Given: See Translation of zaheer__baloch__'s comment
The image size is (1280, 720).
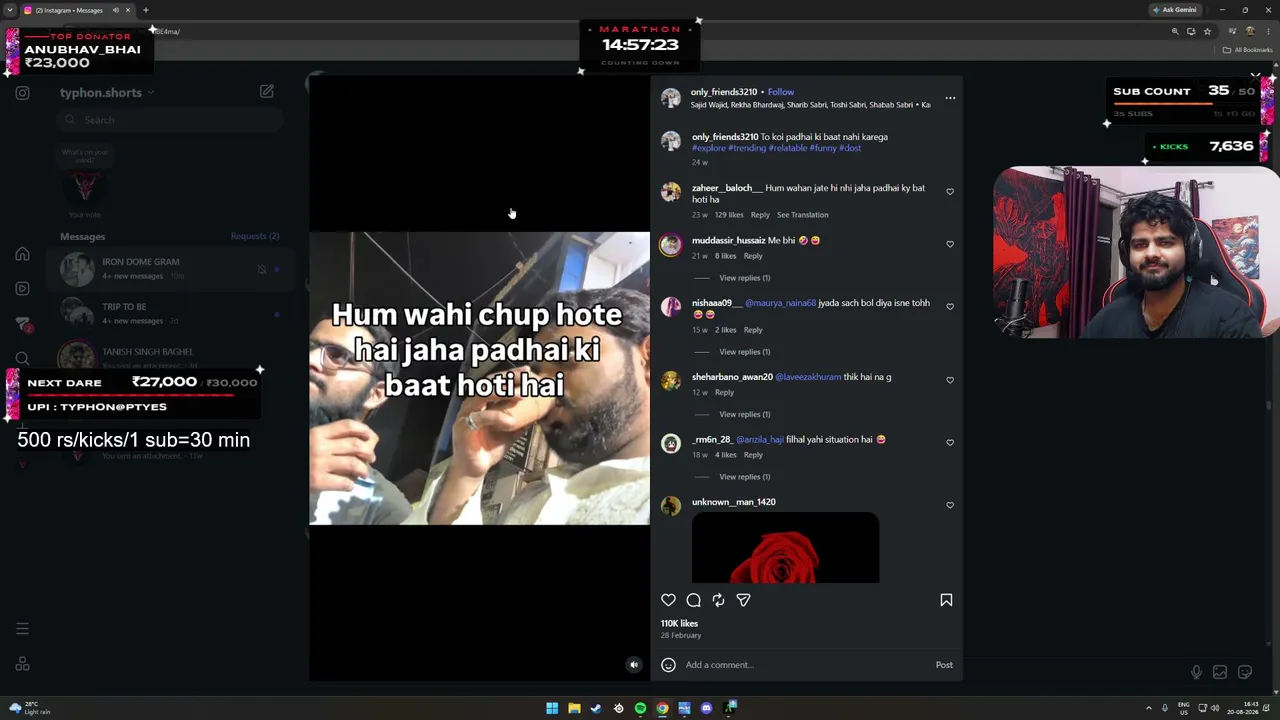Looking at the screenshot, I should coord(803,215).
